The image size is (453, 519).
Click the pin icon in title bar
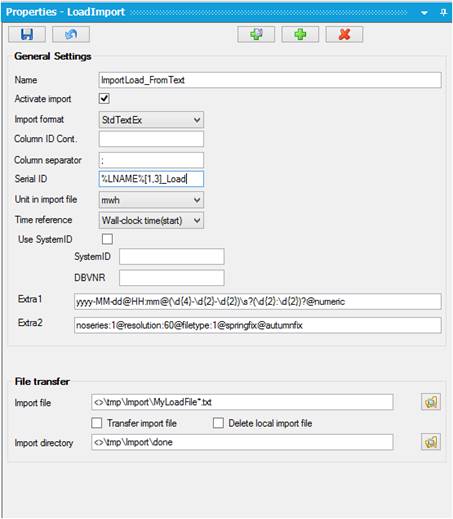point(443,12)
